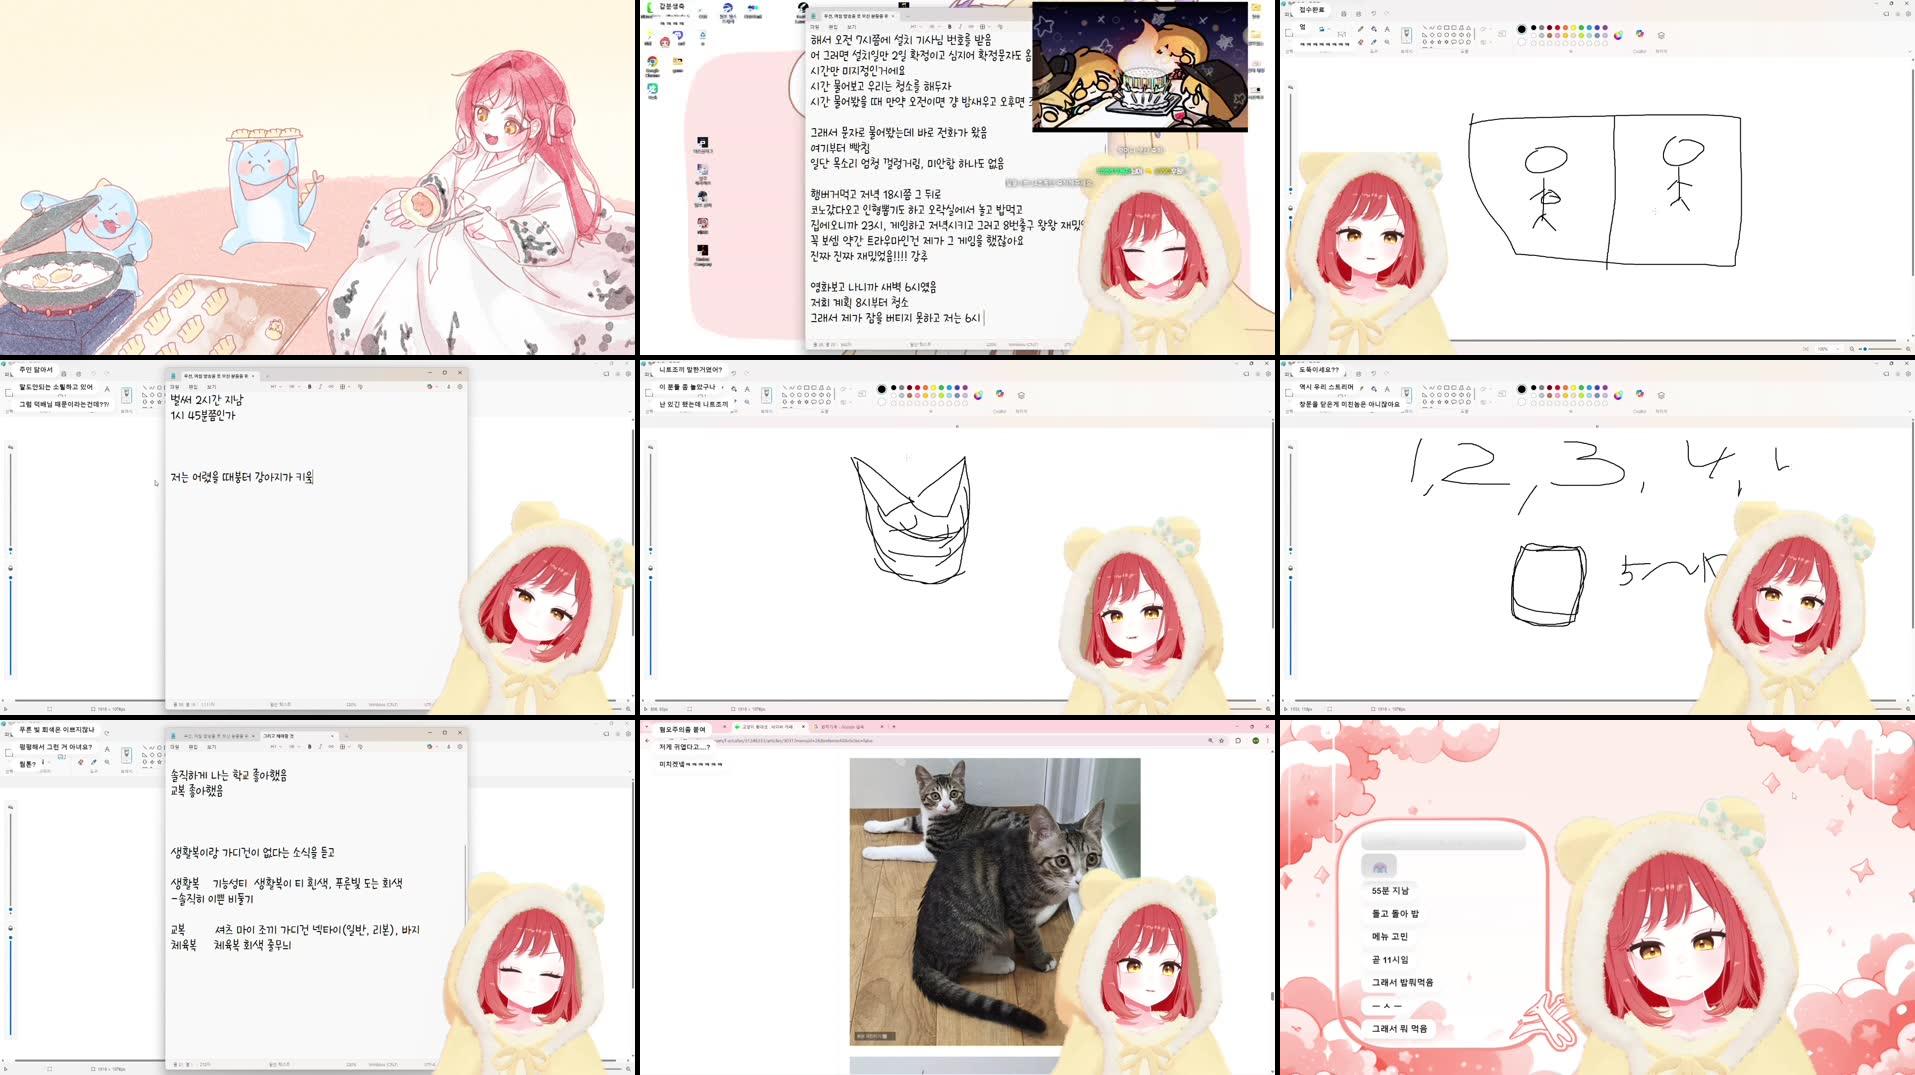Image resolution: width=1915 pixels, height=1075 pixels.
Task: Select the Text tool in Paint toolbar
Action: (1387, 30)
